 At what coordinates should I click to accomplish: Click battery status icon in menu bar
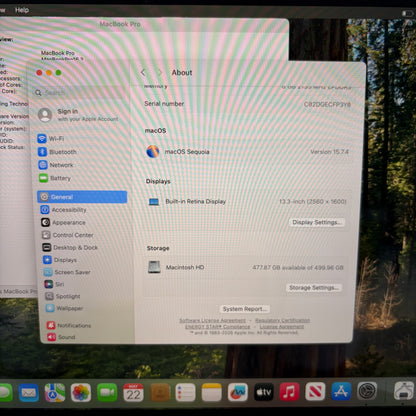click(x=407, y=13)
